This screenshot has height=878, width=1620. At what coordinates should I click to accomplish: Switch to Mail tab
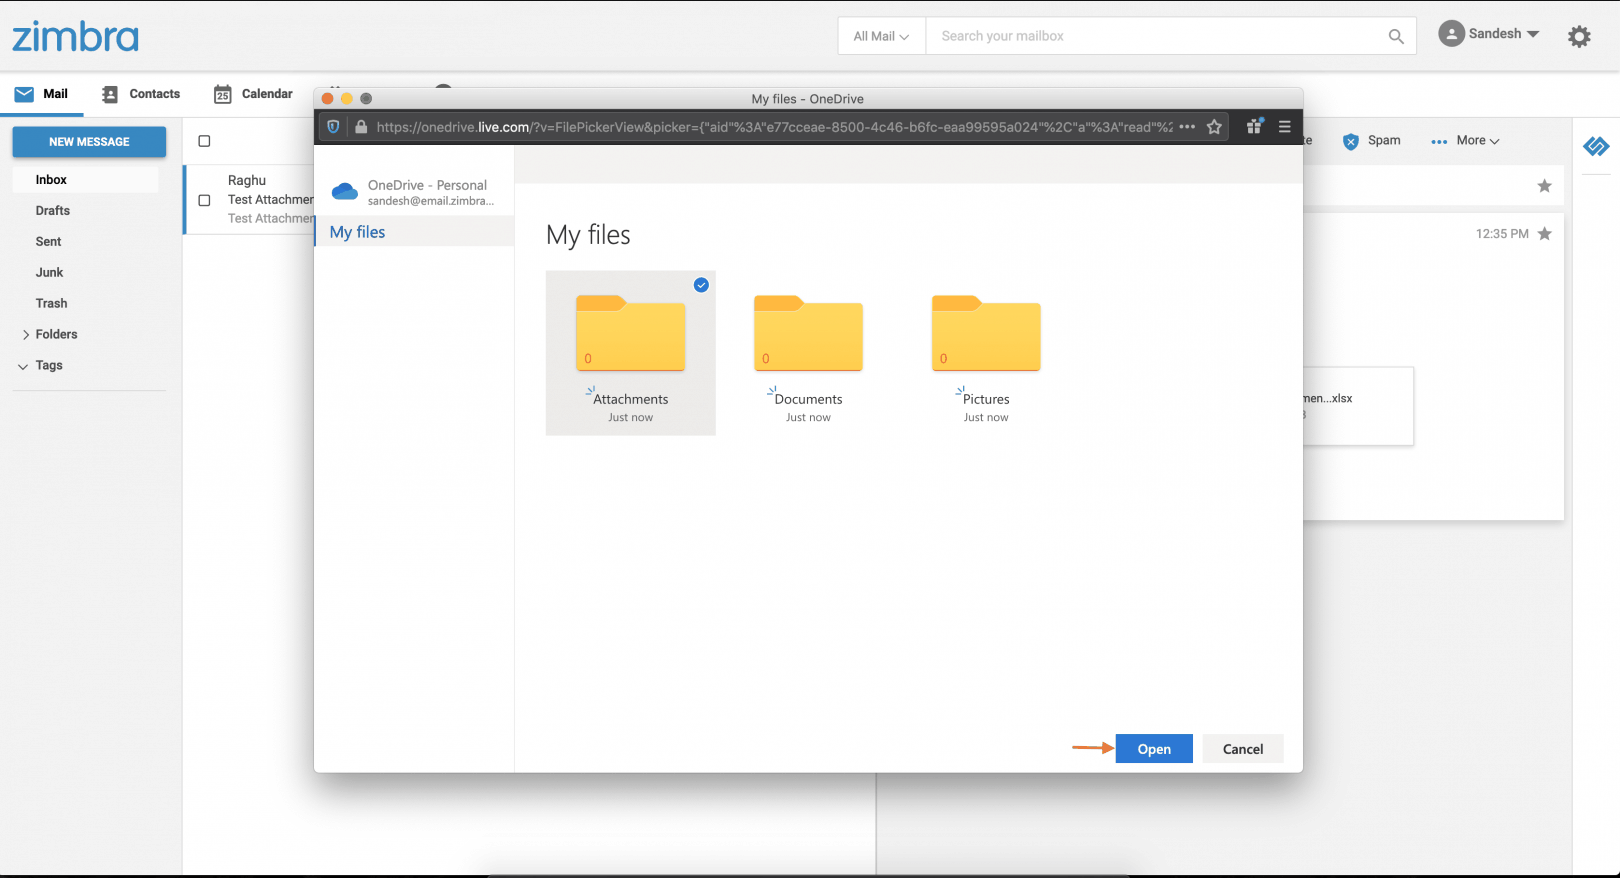point(41,94)
